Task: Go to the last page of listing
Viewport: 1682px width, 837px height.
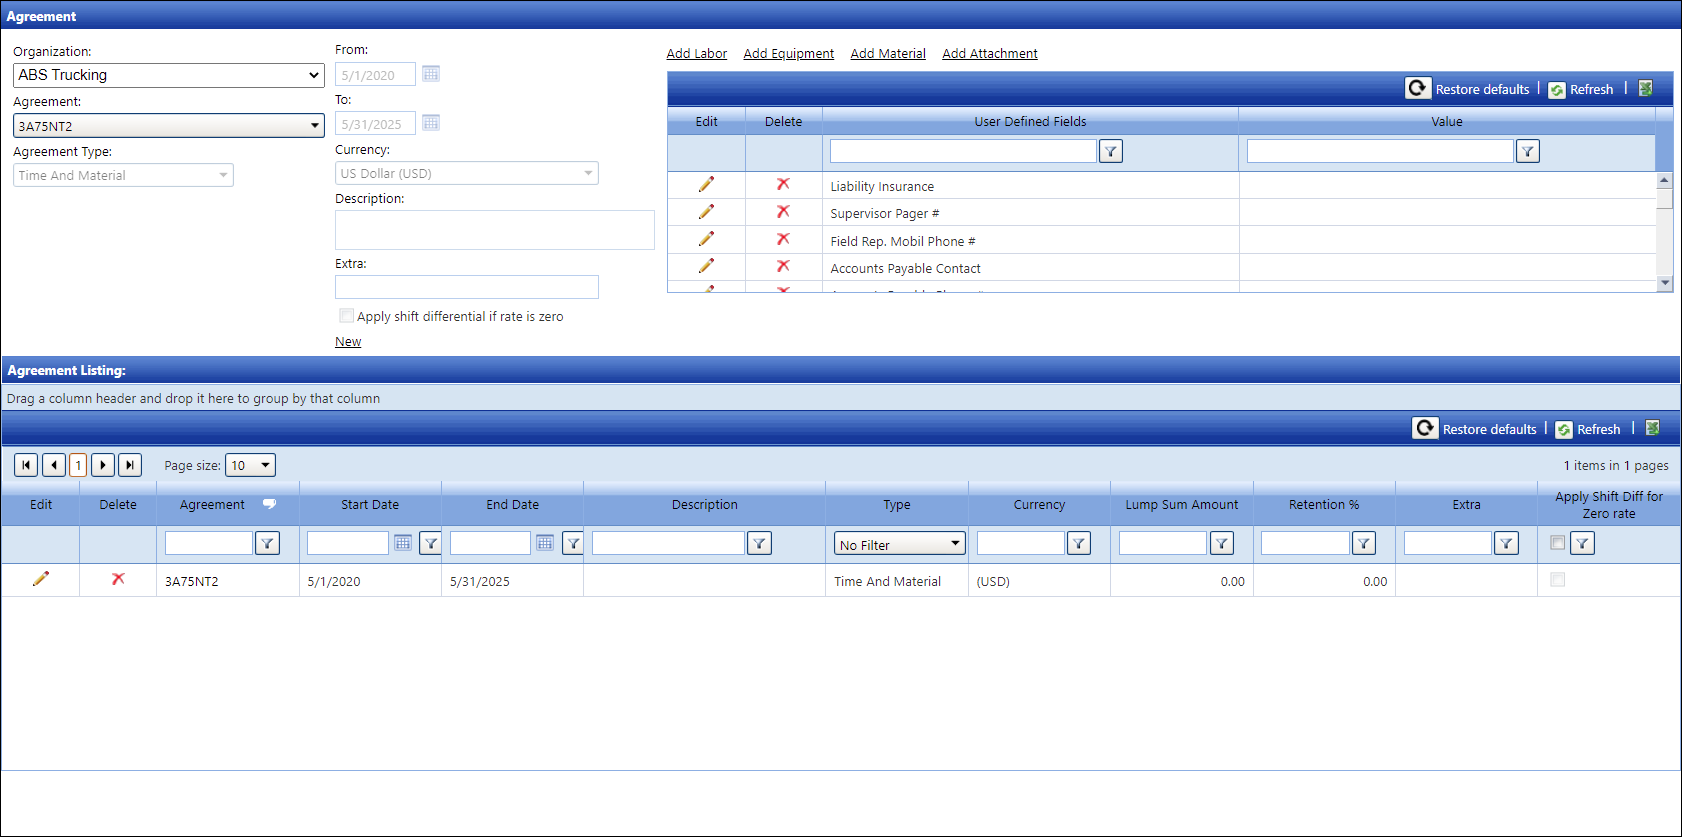Action: pos(130,465)
